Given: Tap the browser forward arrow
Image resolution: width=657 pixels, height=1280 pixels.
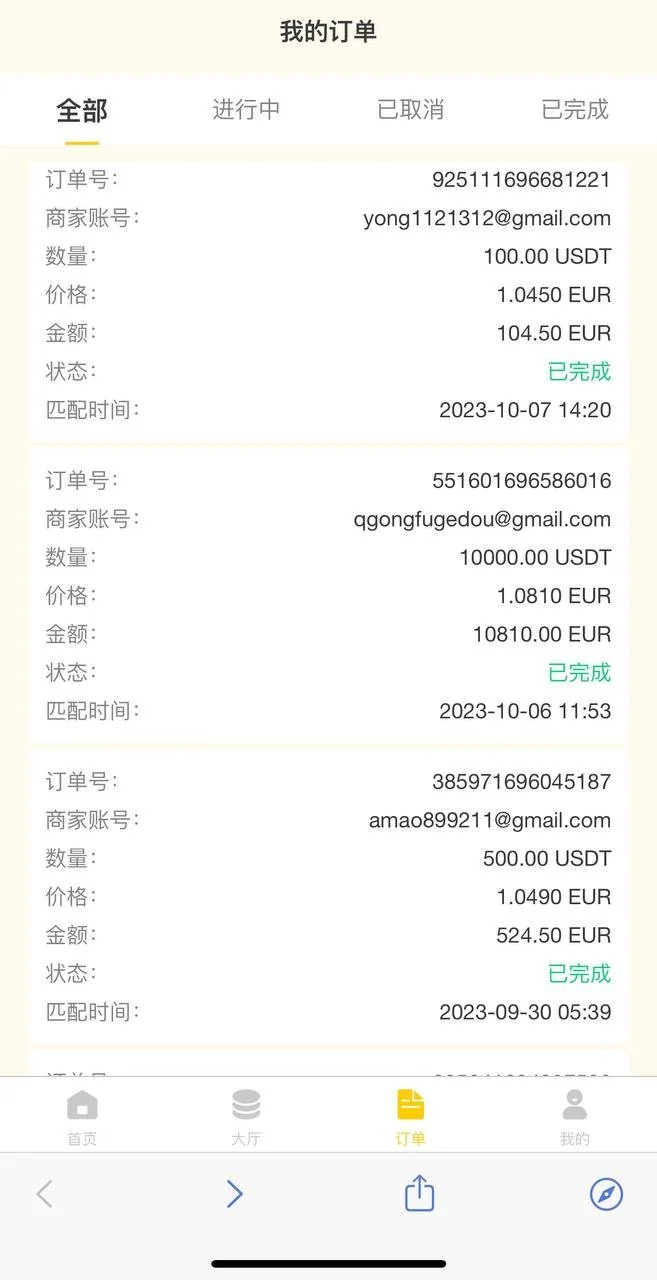Looking at the screenshot, I should [x=234, y=1193].
